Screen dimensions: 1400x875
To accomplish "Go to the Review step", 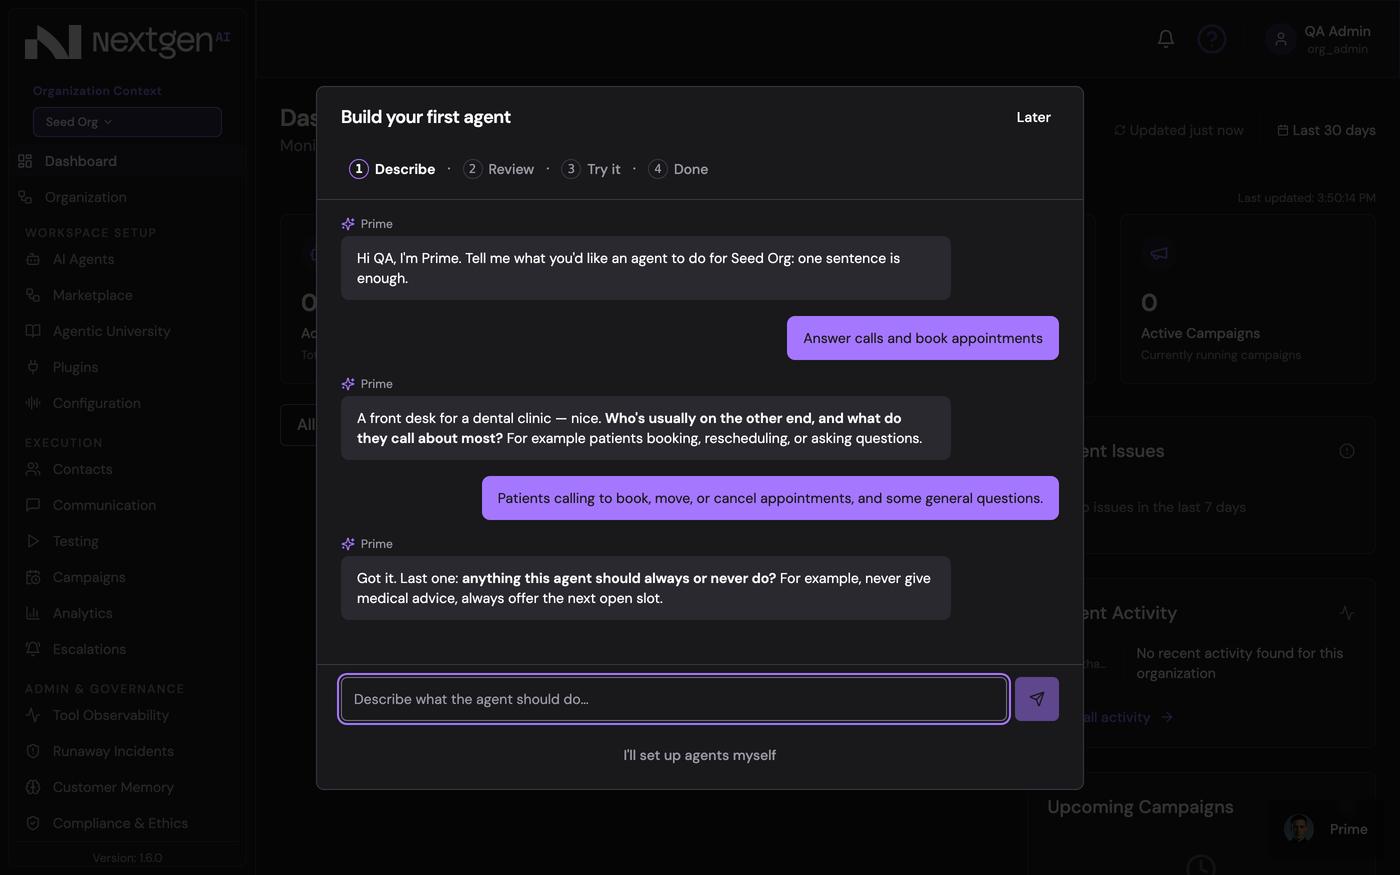I will [x=499, y=169].
